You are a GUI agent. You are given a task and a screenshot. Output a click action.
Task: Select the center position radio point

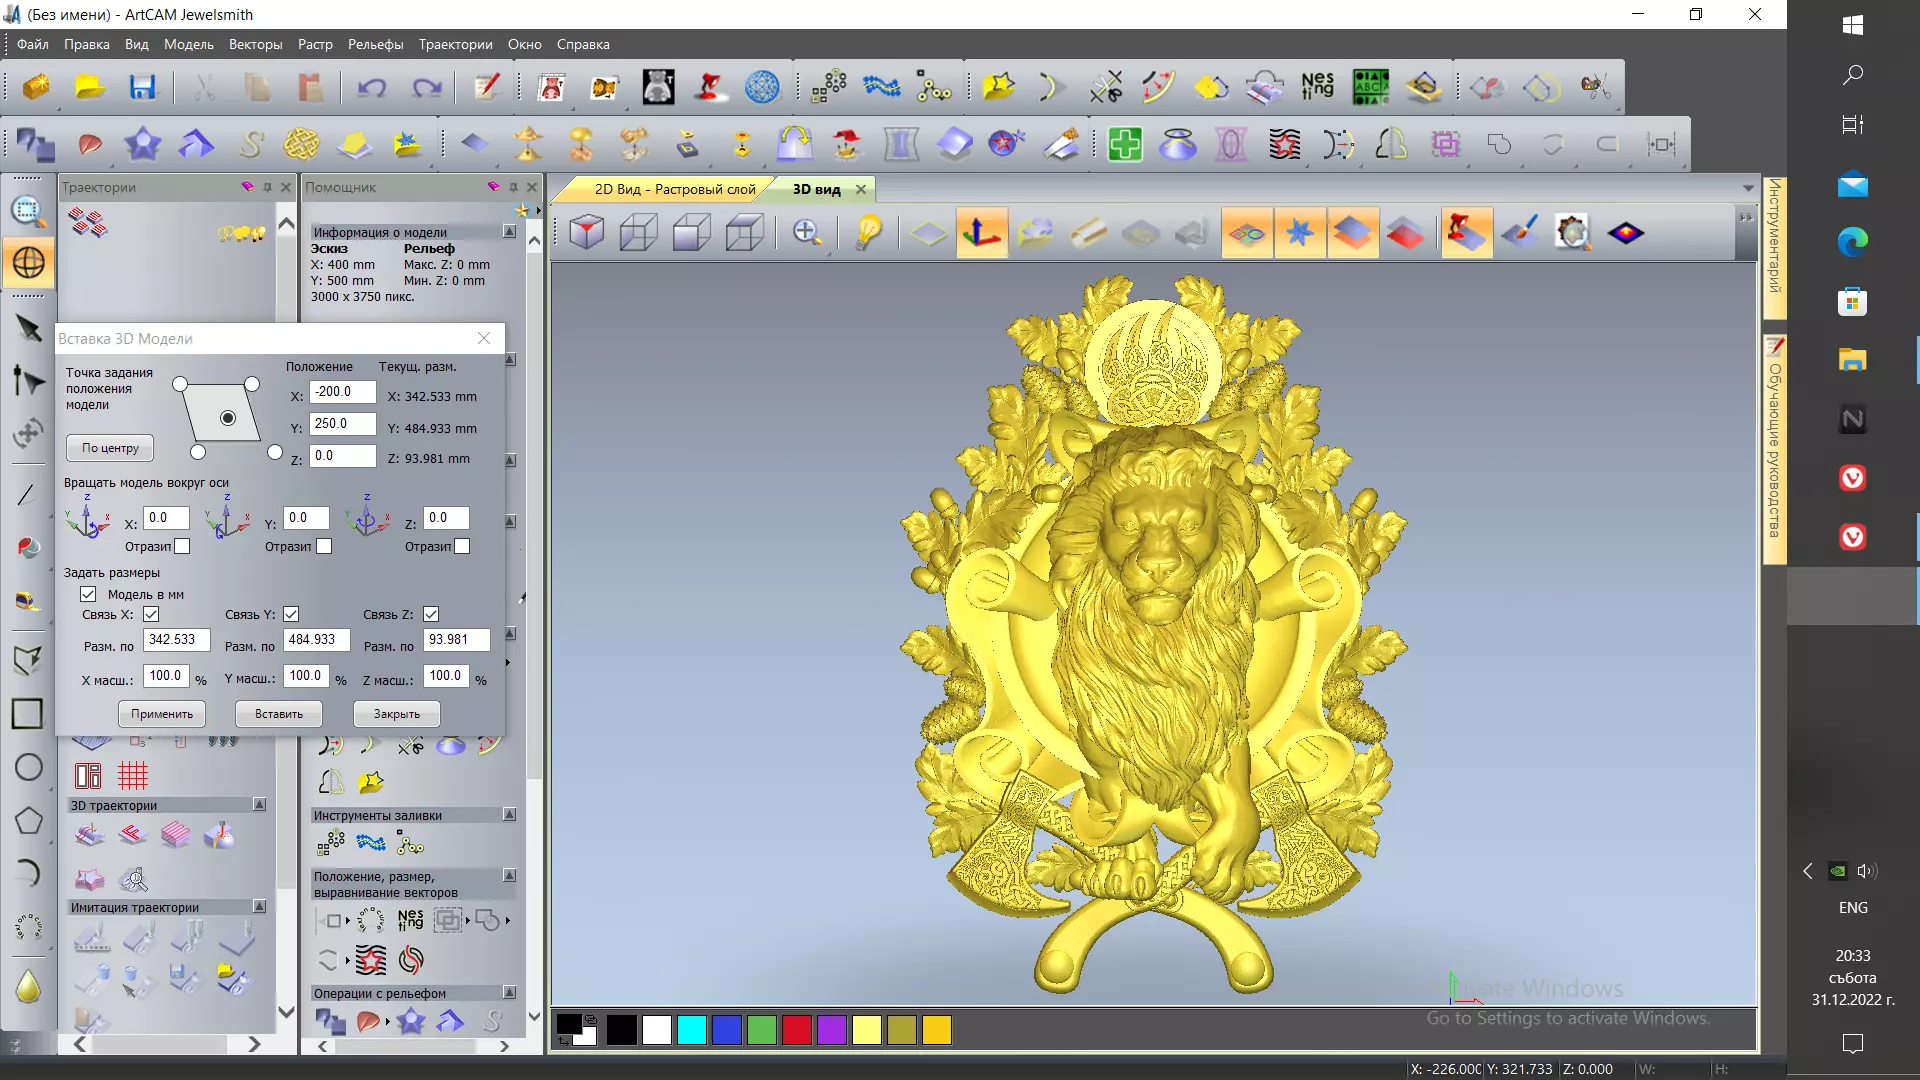pyautogui.click(x=228, y=418)
